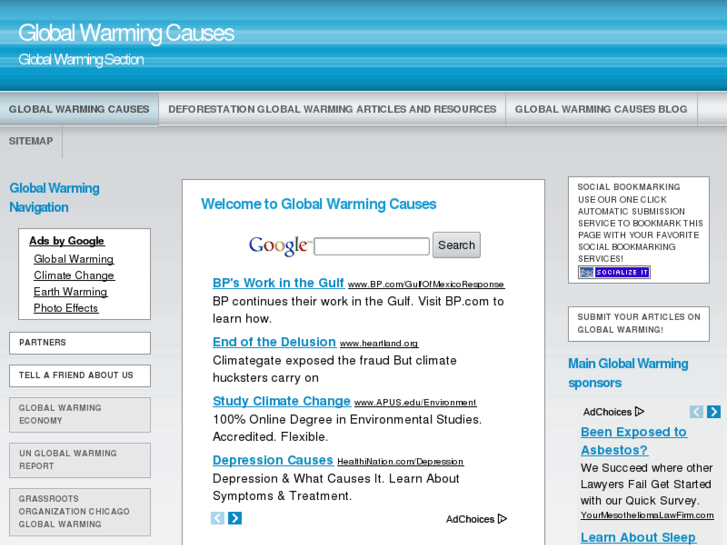Open Grassroots Organization Chicago Global Warming item
Viewport: 727px width, 545px height.
(80, 511)
